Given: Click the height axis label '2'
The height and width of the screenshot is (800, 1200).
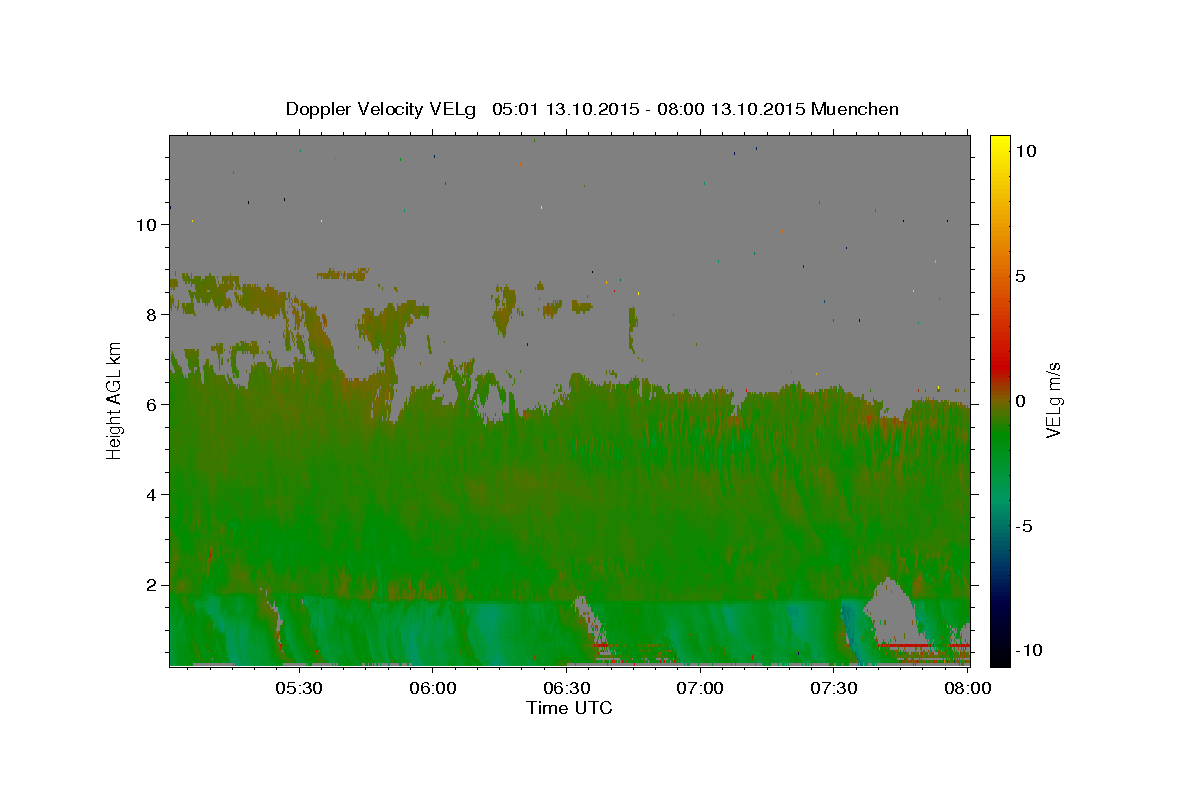Looking at the screenshot, I should (153, 585).
